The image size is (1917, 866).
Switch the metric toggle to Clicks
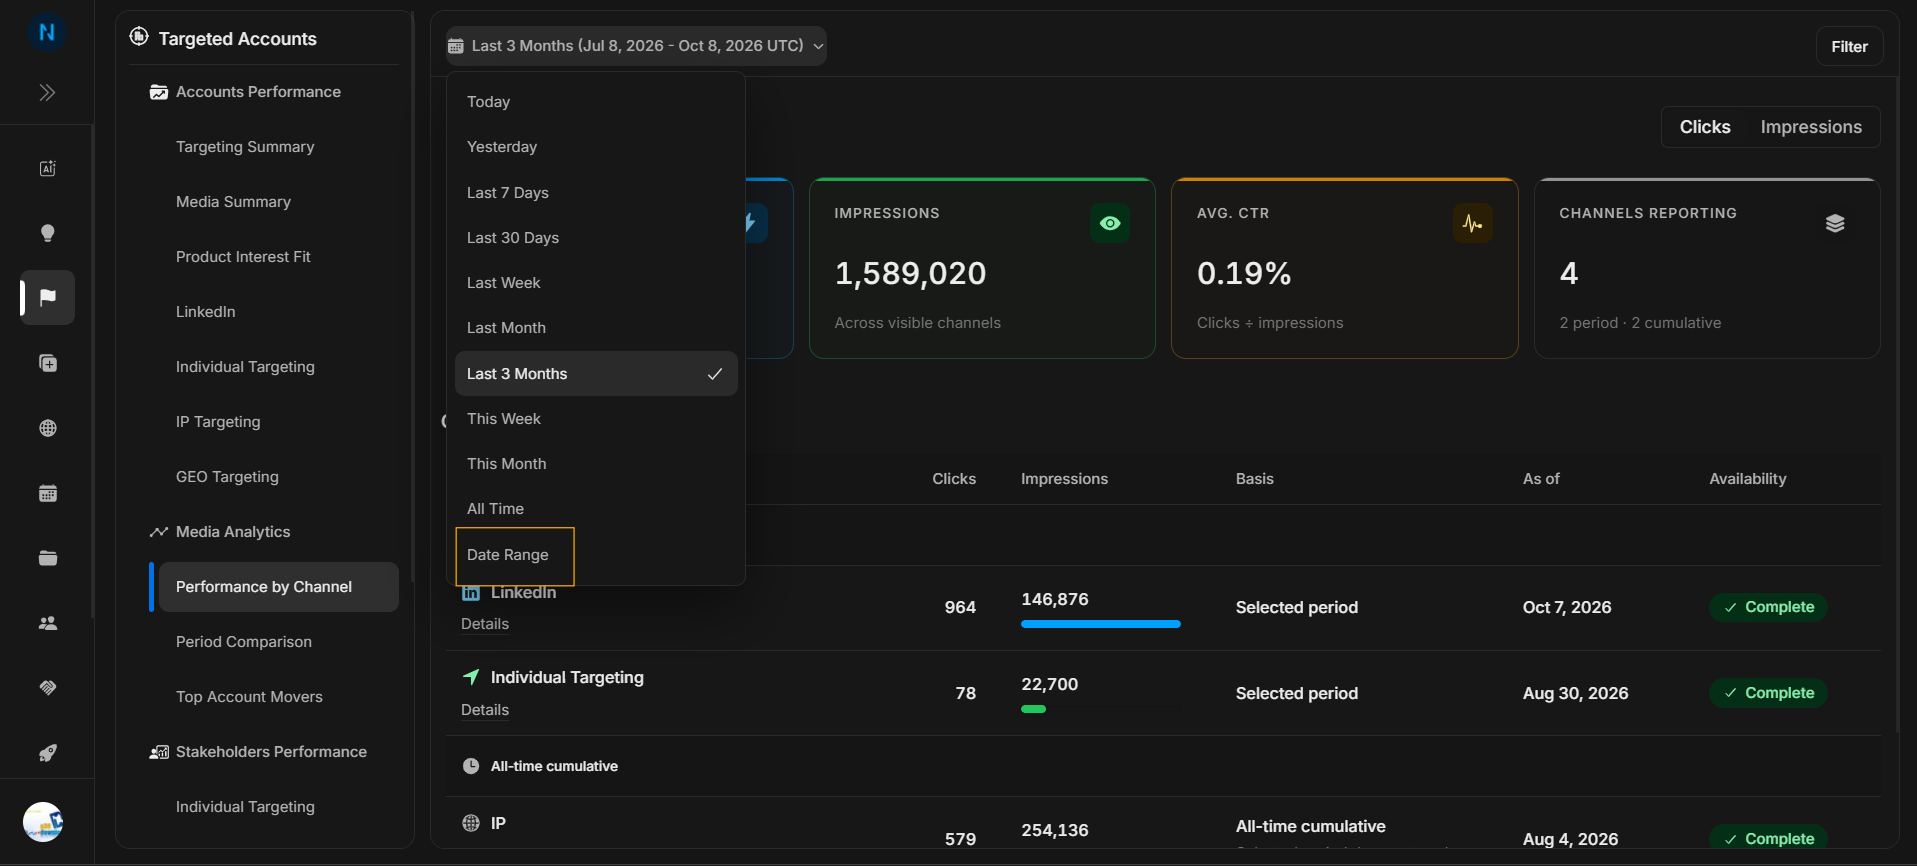pyautogui.click(x=1705, y=127)
